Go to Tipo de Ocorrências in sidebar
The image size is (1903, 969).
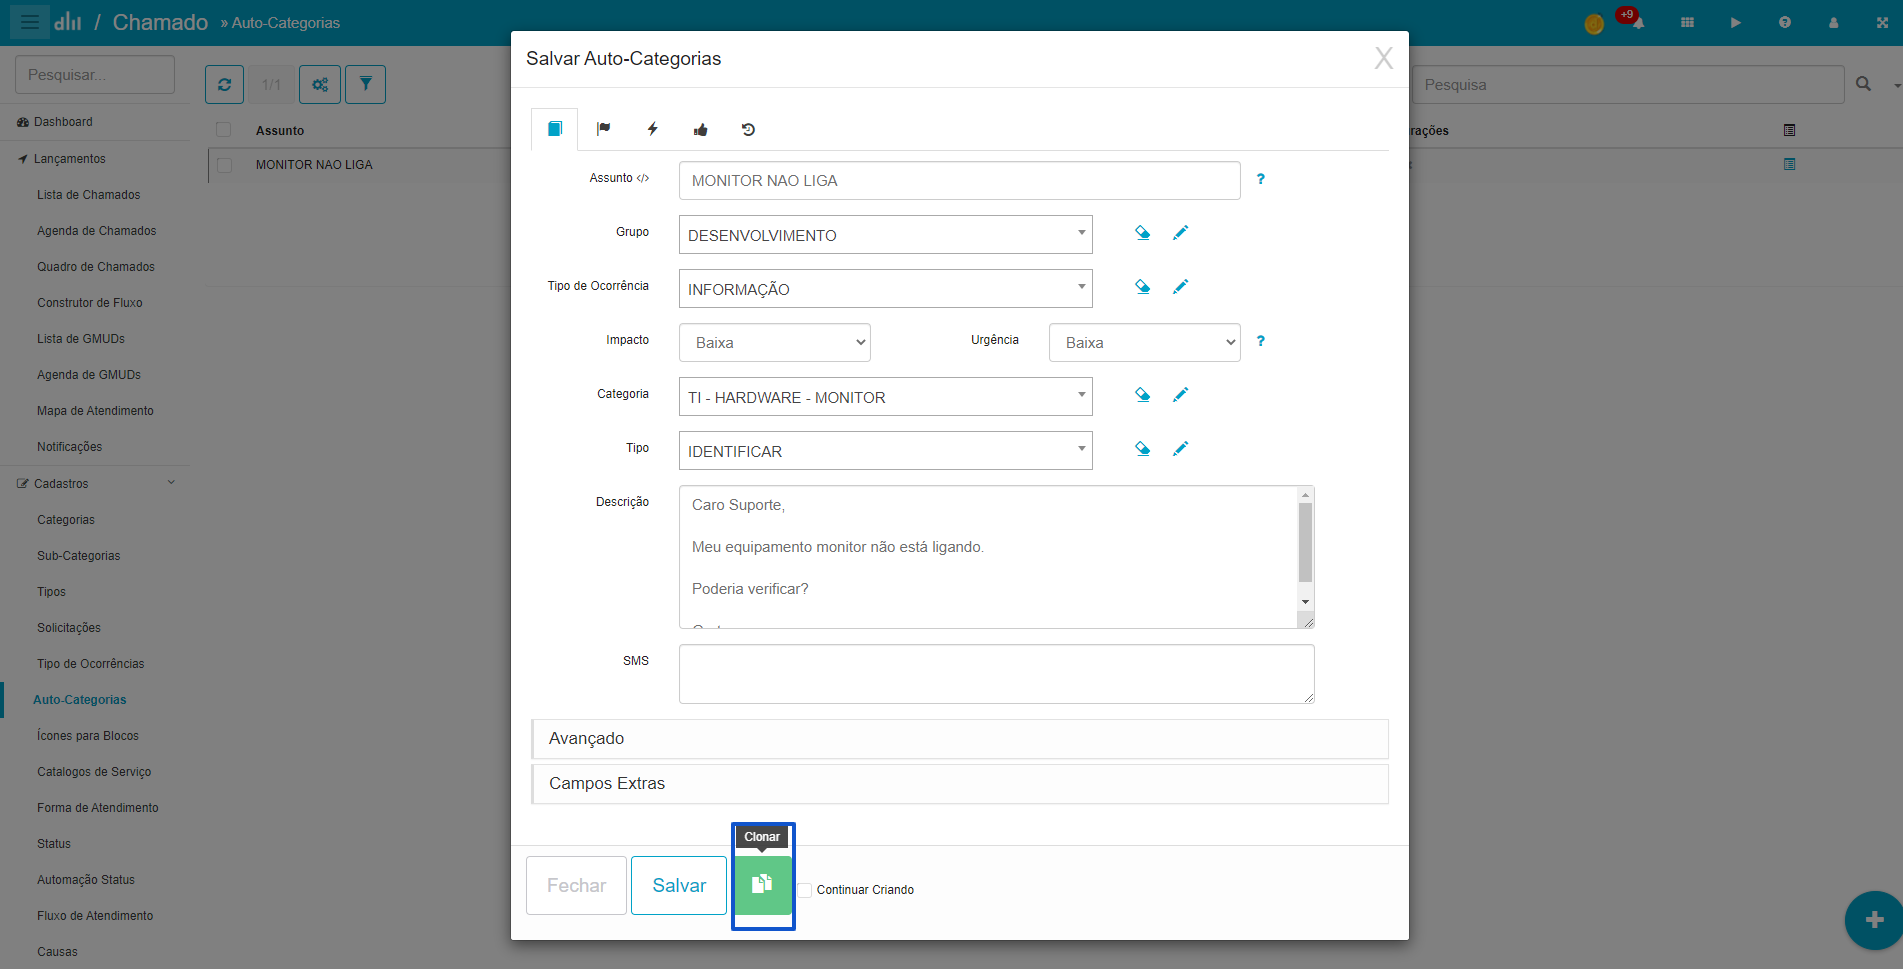coord(90,664)
